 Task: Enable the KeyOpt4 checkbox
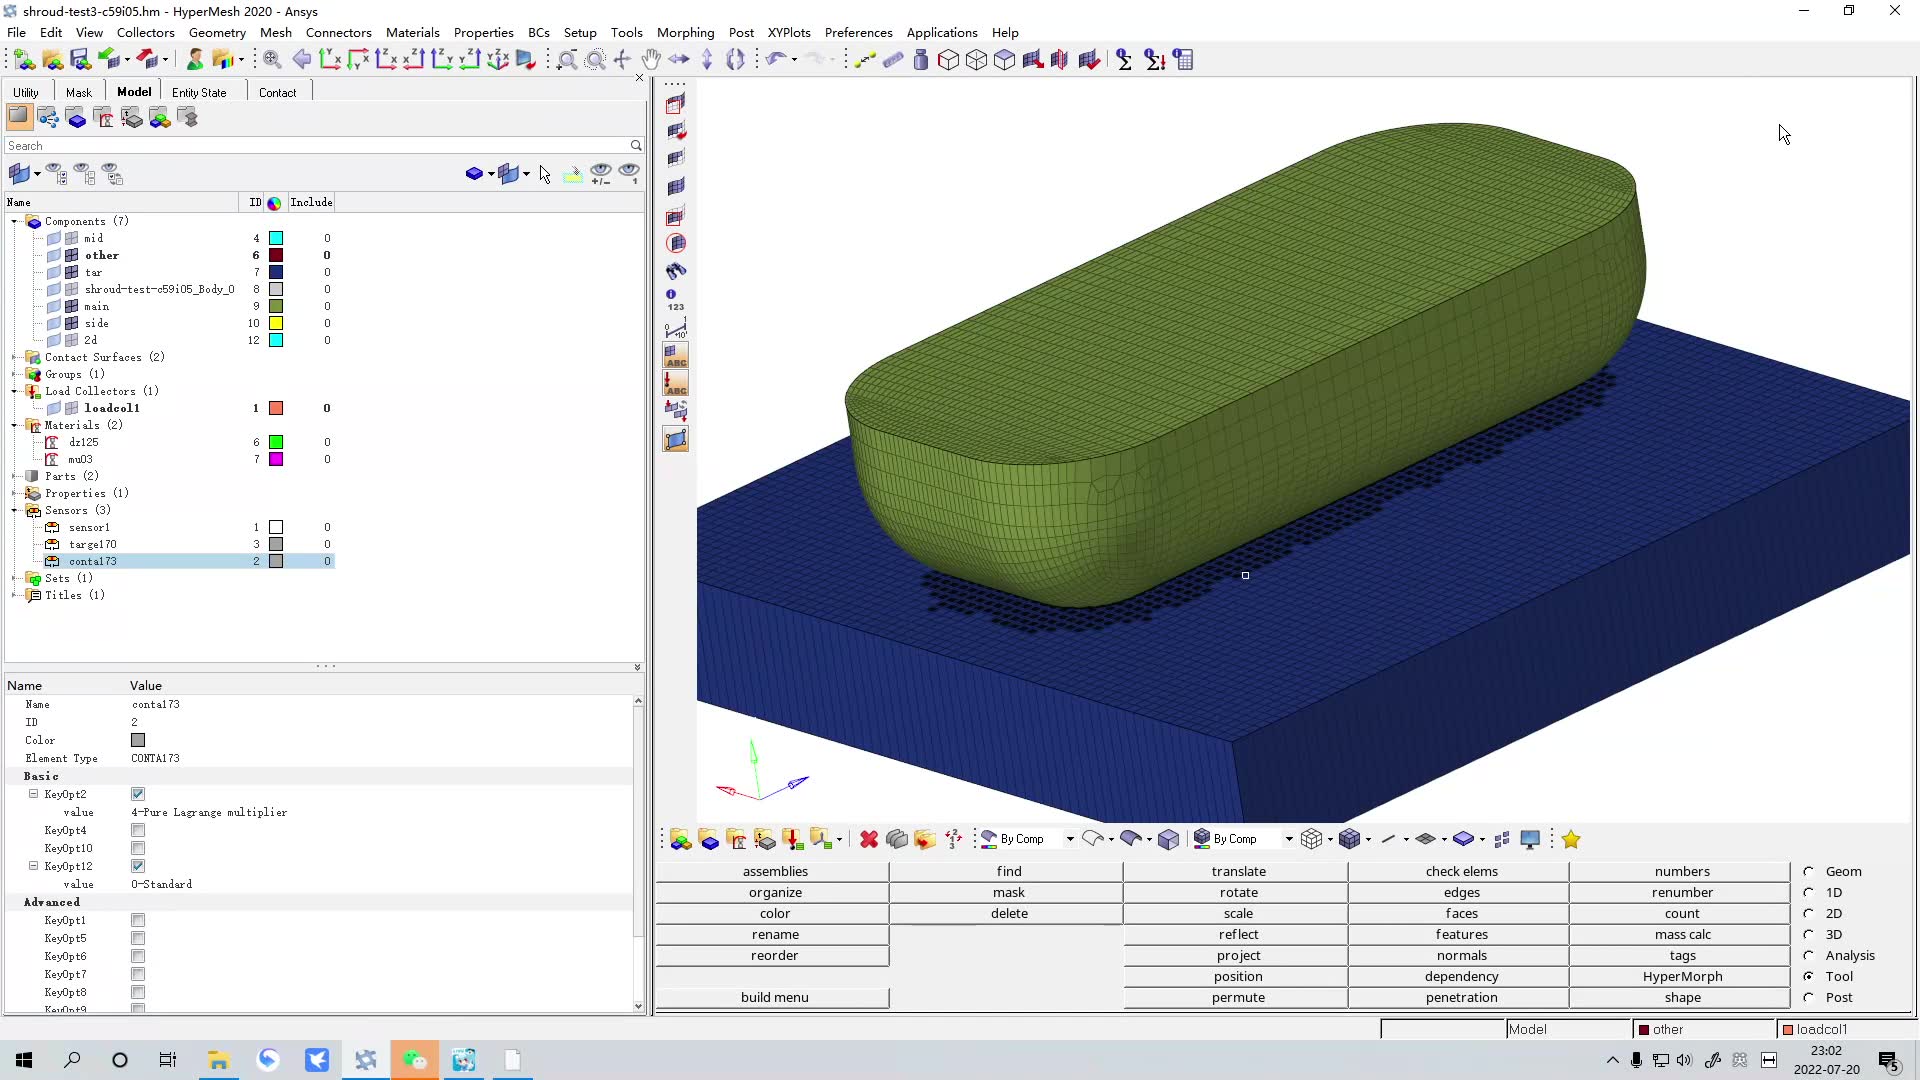[138, 830]
